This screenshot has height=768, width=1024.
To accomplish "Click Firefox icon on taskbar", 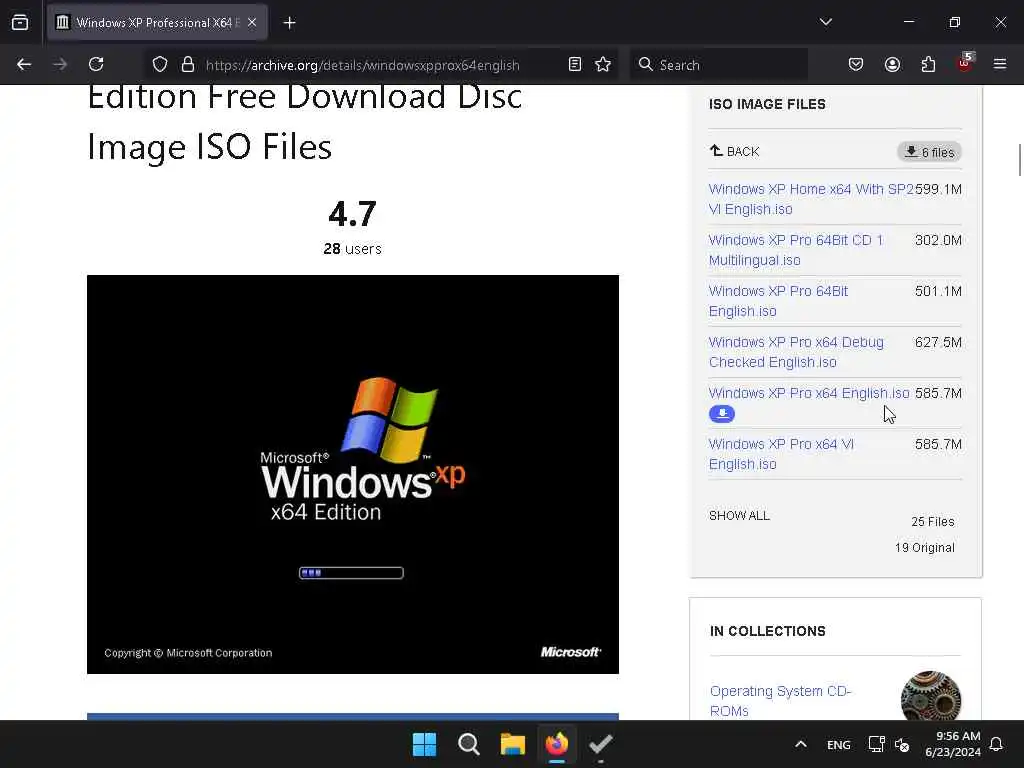I will (x=557, y=744).
